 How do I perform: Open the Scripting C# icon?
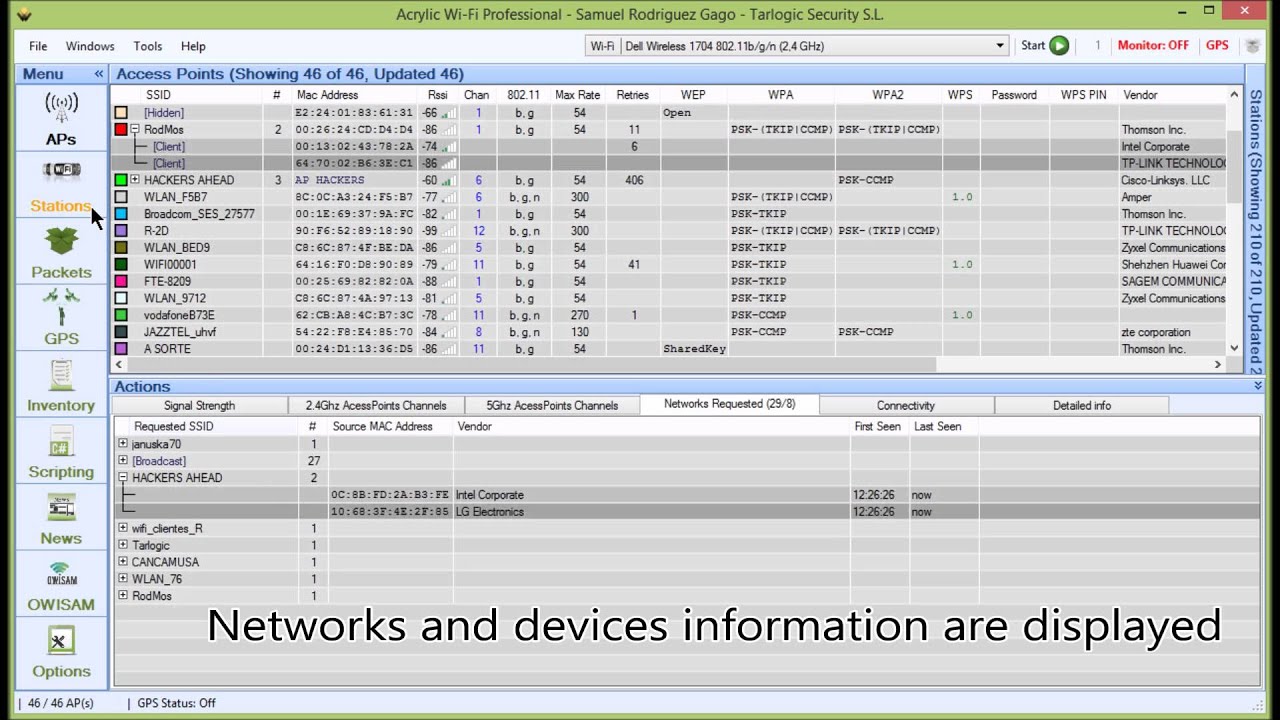coord(61,441)
